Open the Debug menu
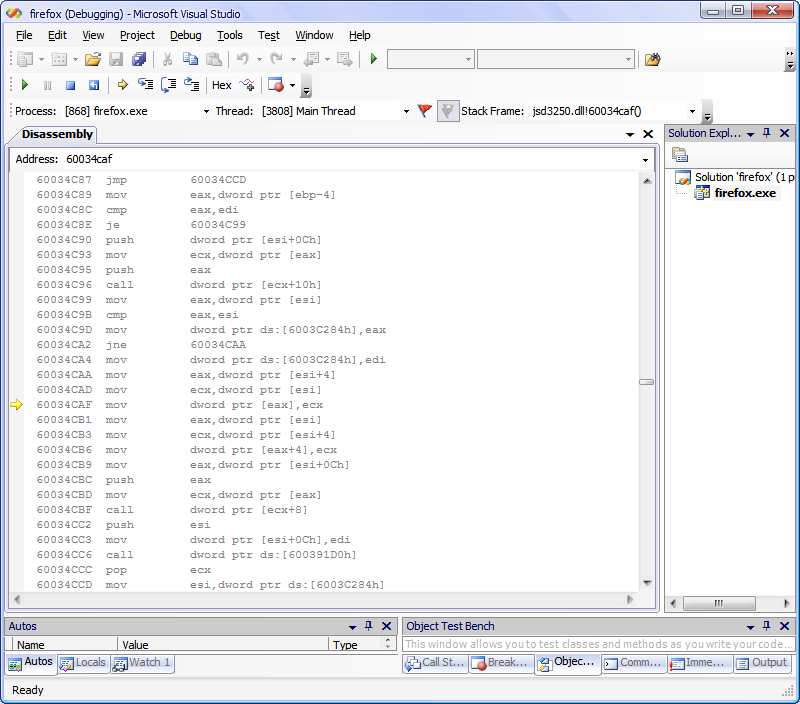 (x=186, y=35)
